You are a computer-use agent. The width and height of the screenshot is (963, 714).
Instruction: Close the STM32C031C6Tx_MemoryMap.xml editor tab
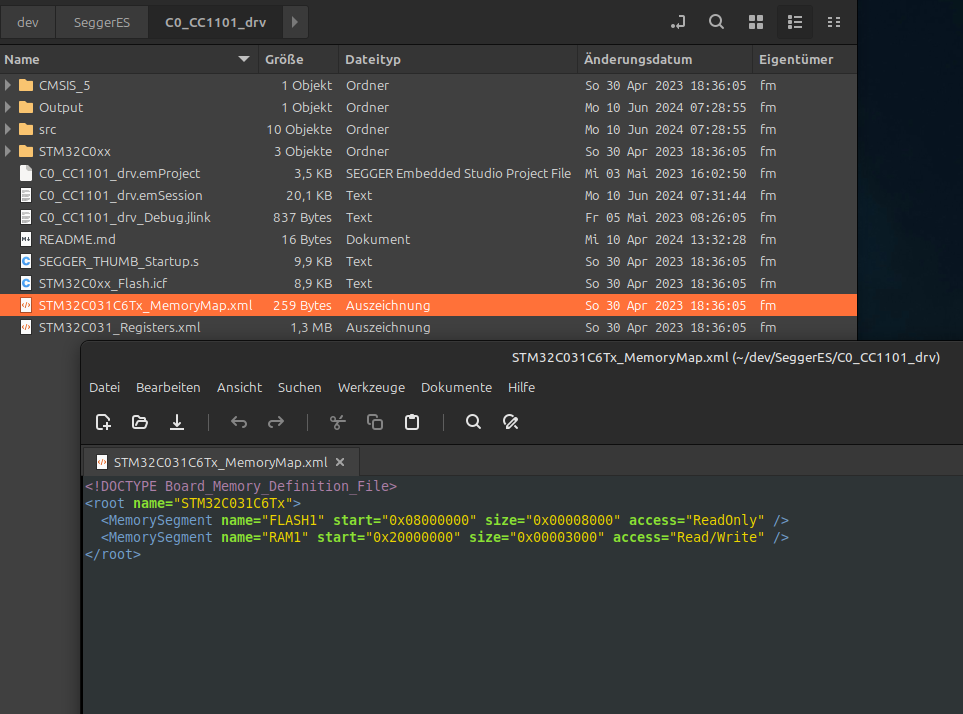click(340, 462)
